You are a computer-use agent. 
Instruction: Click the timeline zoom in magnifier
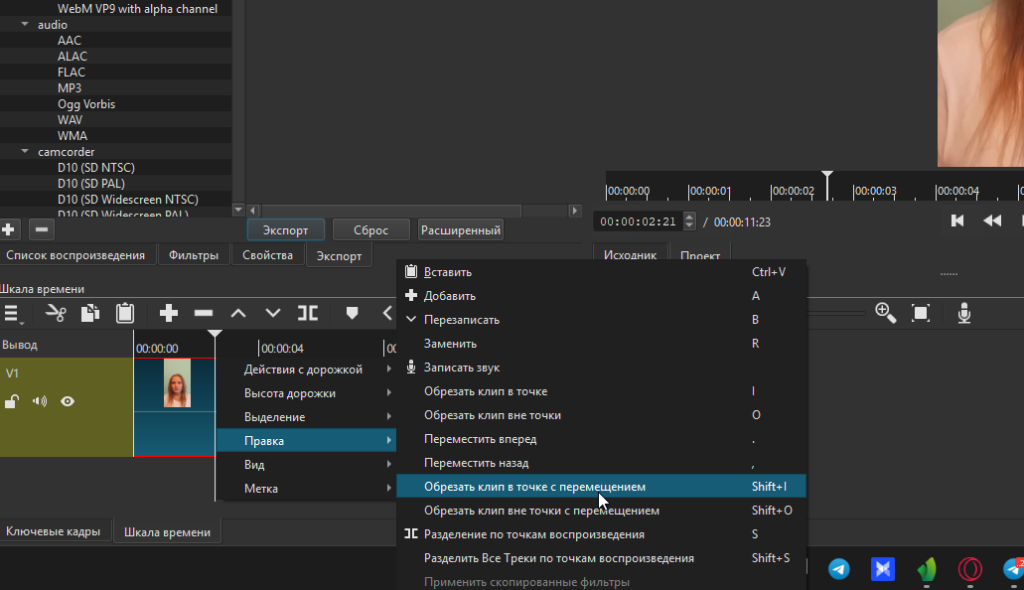(x=885, y=313)
